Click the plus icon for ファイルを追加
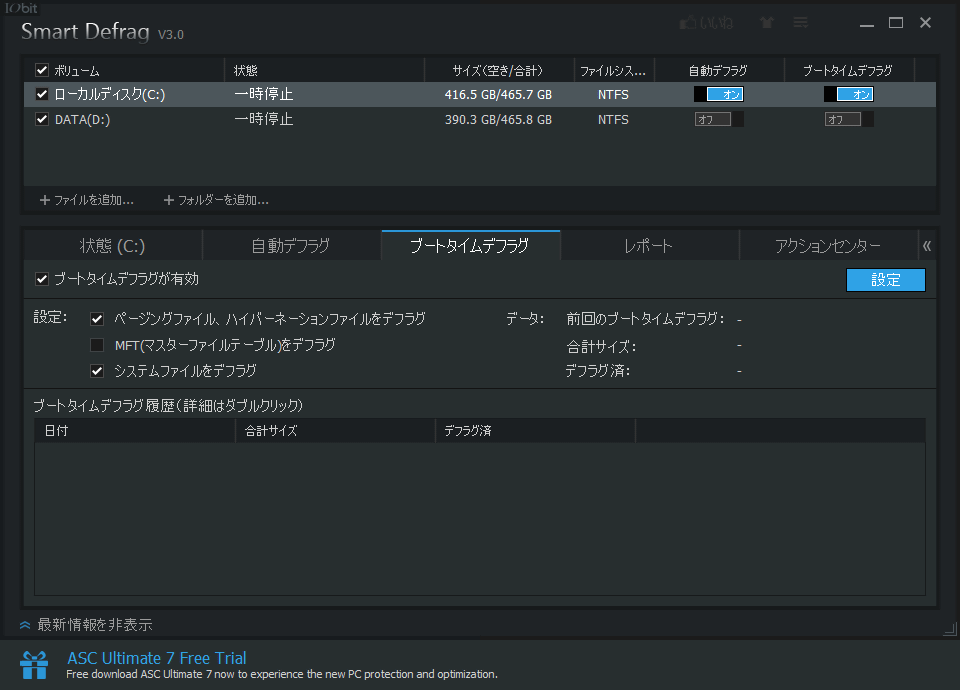 tap(45, 200)
